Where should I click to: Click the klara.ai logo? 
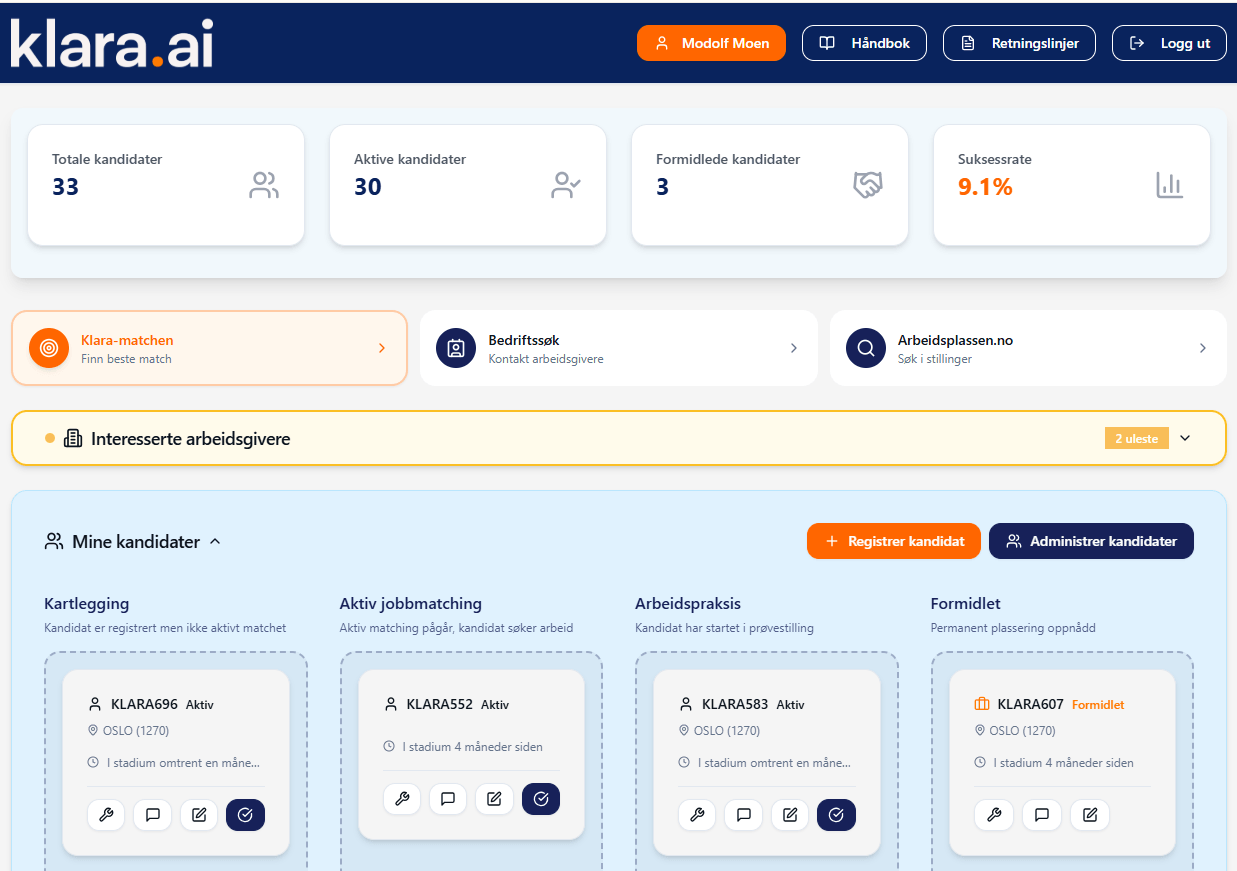click(x=112, y=43)
